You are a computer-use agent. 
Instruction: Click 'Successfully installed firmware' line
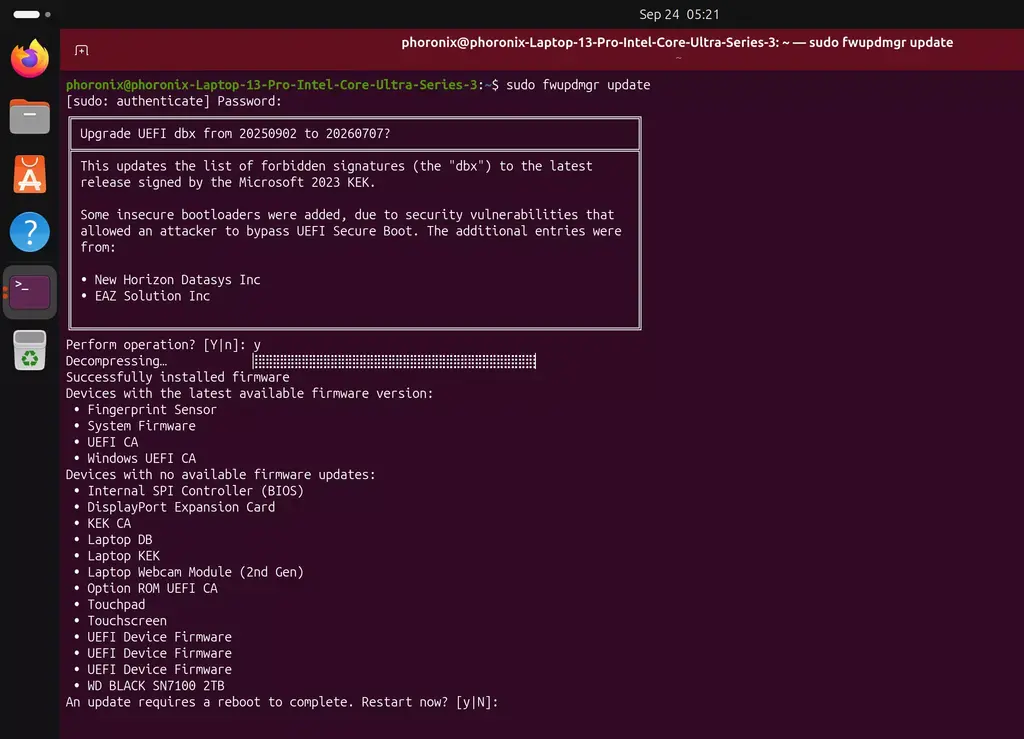178,377
